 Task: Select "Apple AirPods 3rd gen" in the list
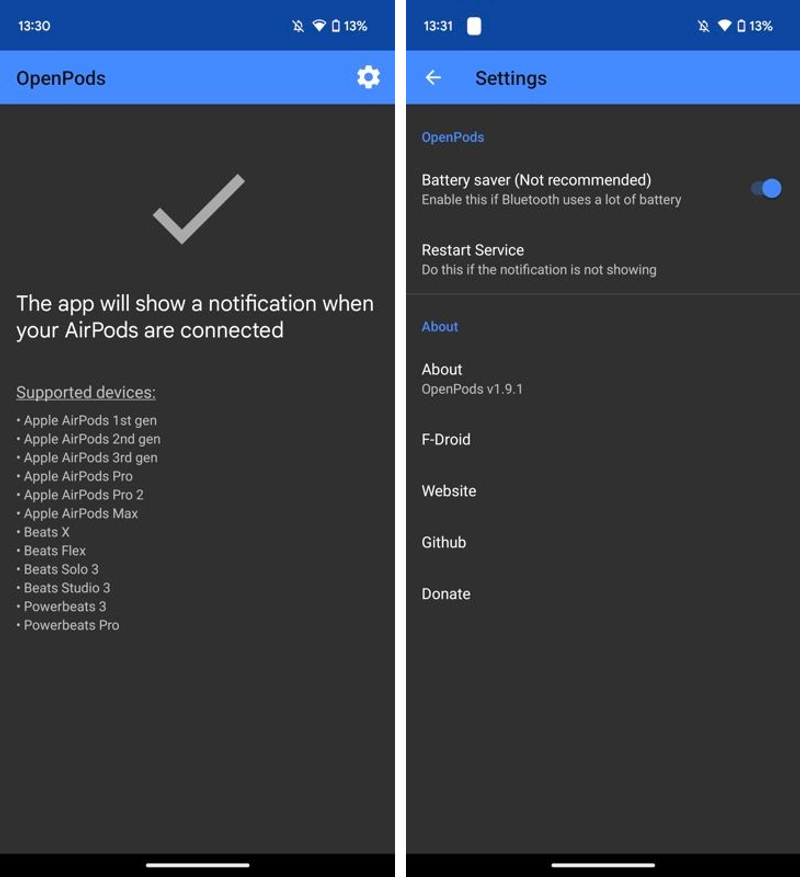click(91, 458)
